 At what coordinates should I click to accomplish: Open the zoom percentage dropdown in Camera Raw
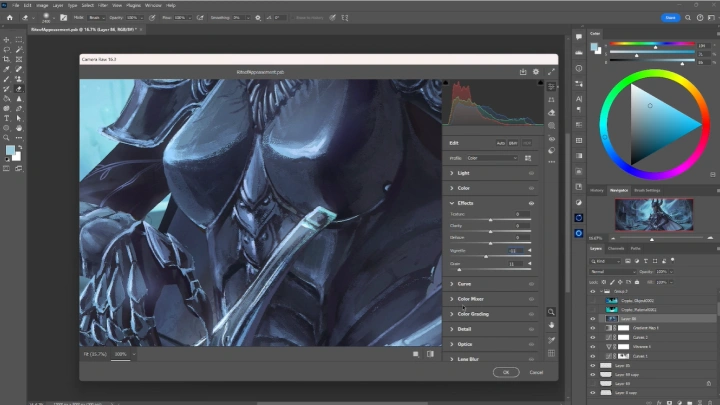click(x=134, y=354)
